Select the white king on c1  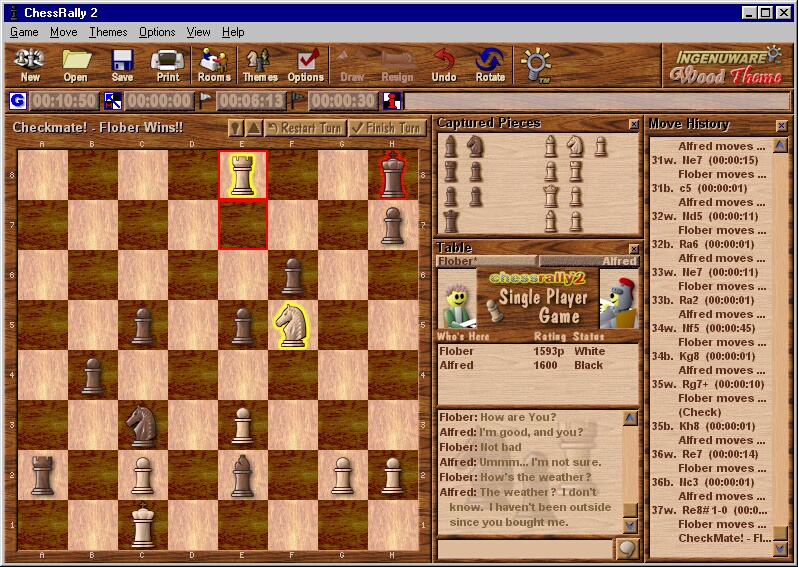point(142,525)
